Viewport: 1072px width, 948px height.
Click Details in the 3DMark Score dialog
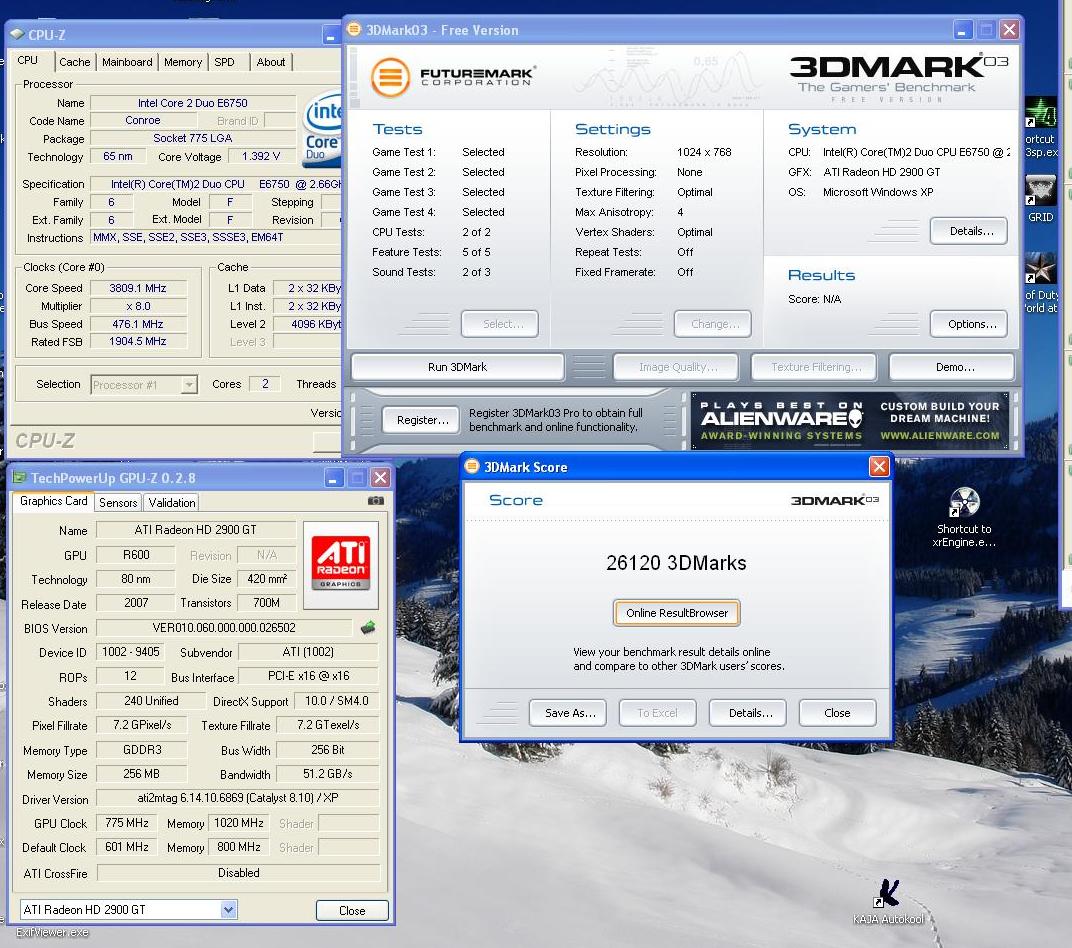coord(748,713)
